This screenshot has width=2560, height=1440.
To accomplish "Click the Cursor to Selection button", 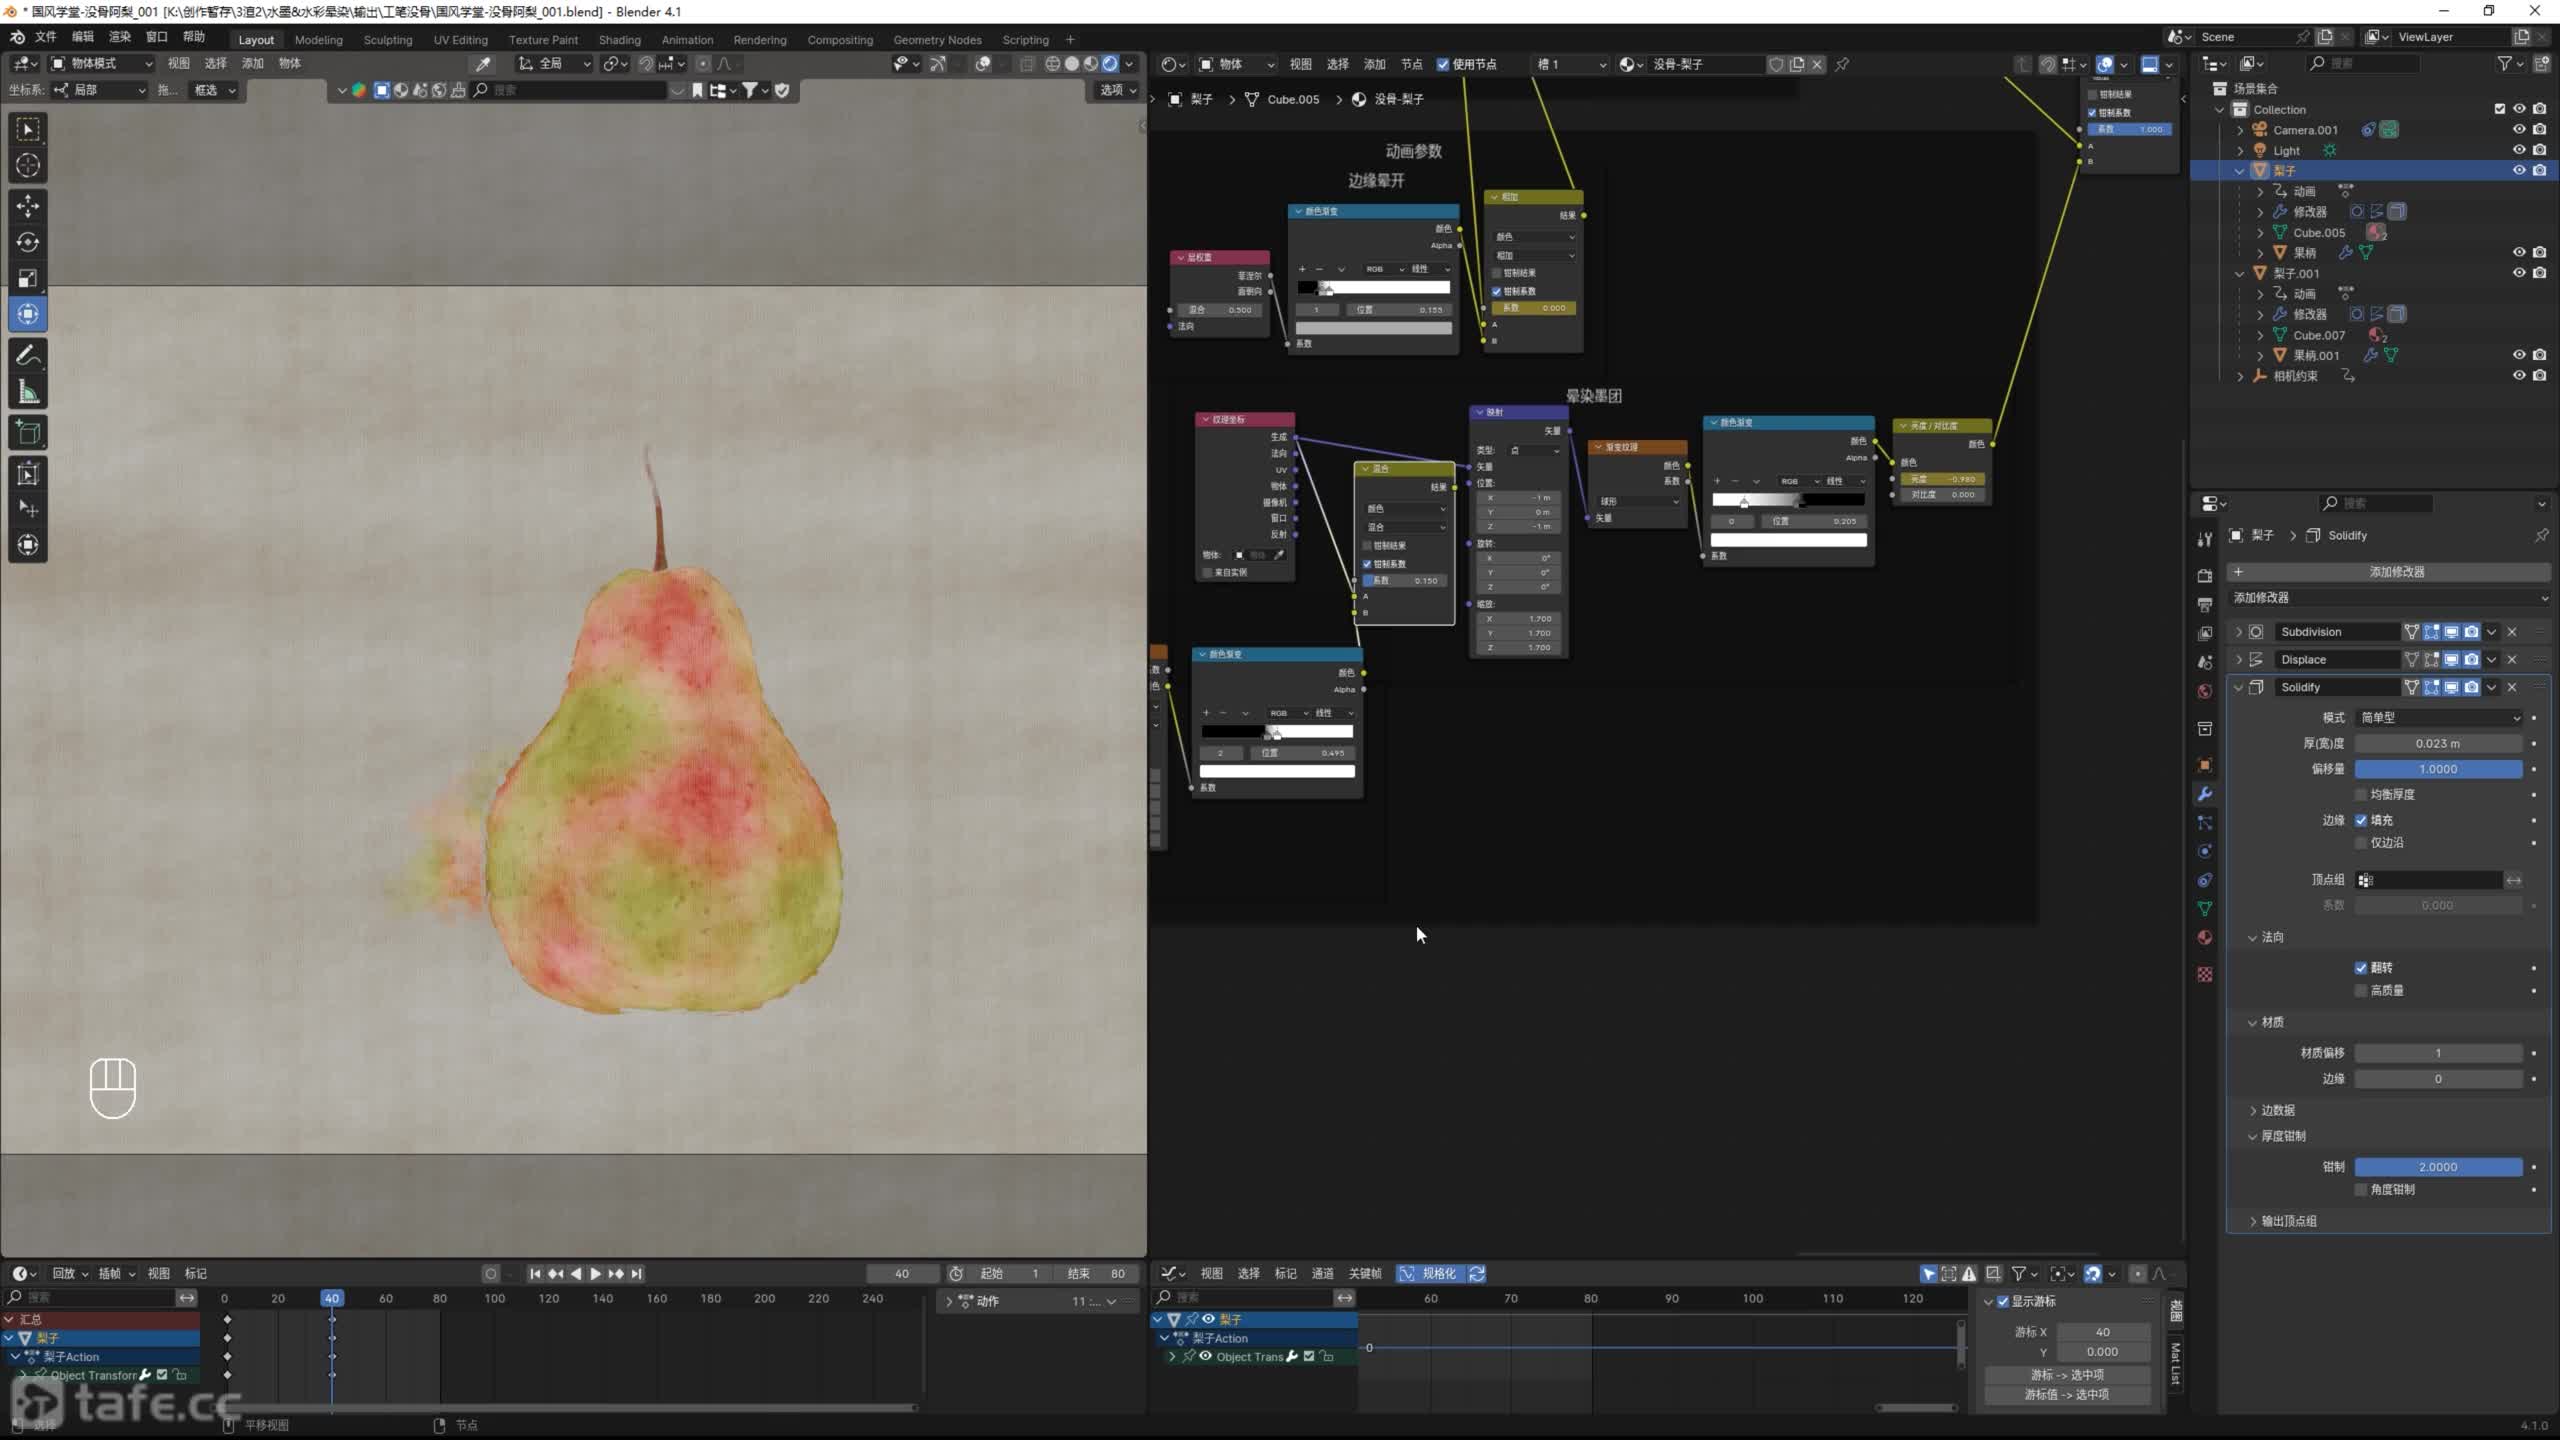I will click(x=2068, y=1375).
